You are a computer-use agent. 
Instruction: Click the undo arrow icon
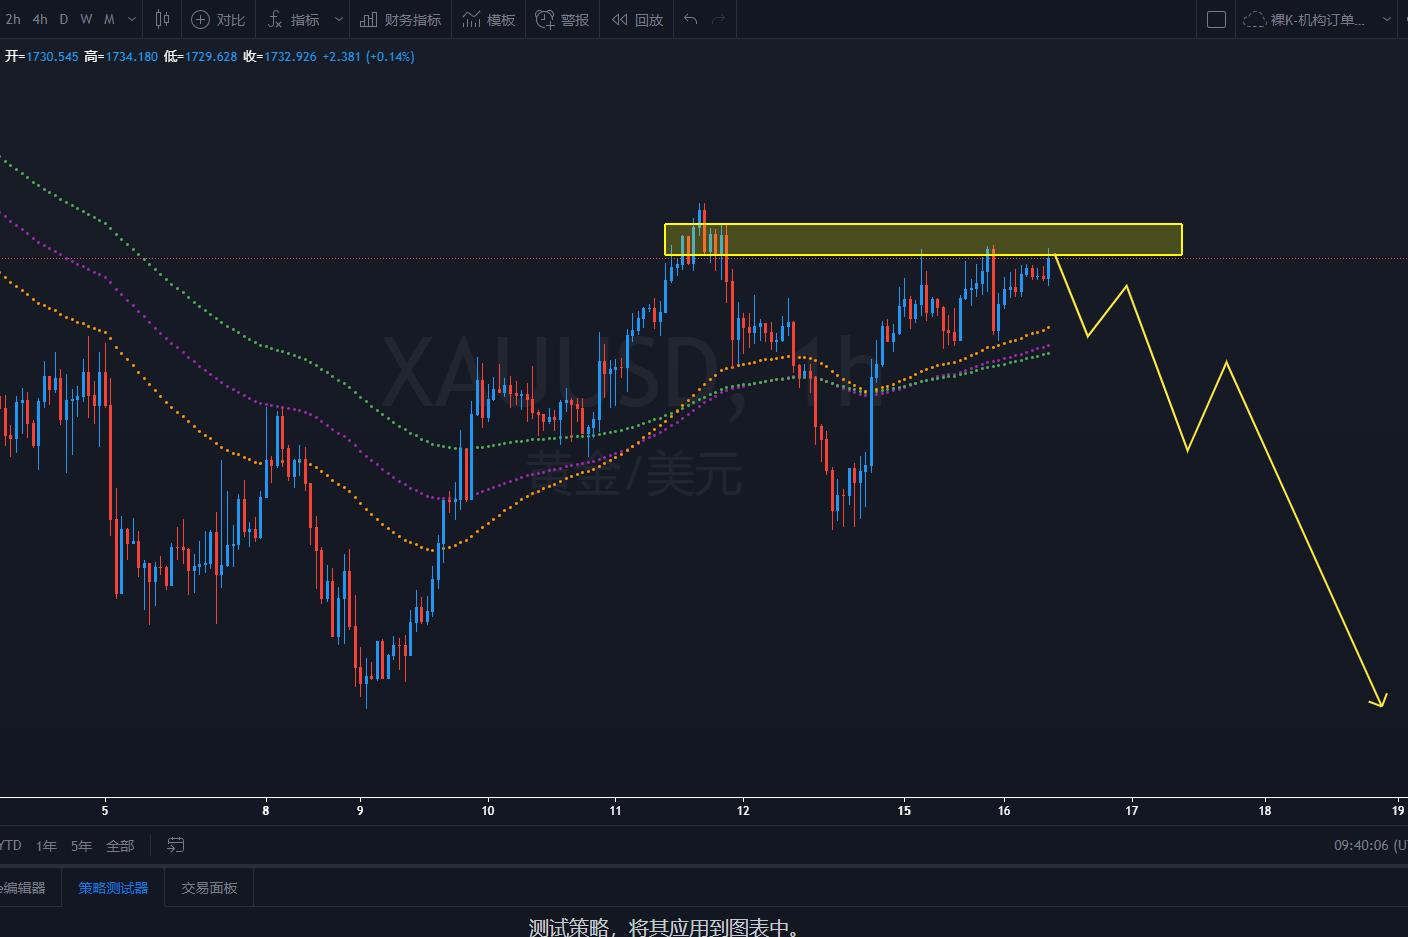(690, 19)
